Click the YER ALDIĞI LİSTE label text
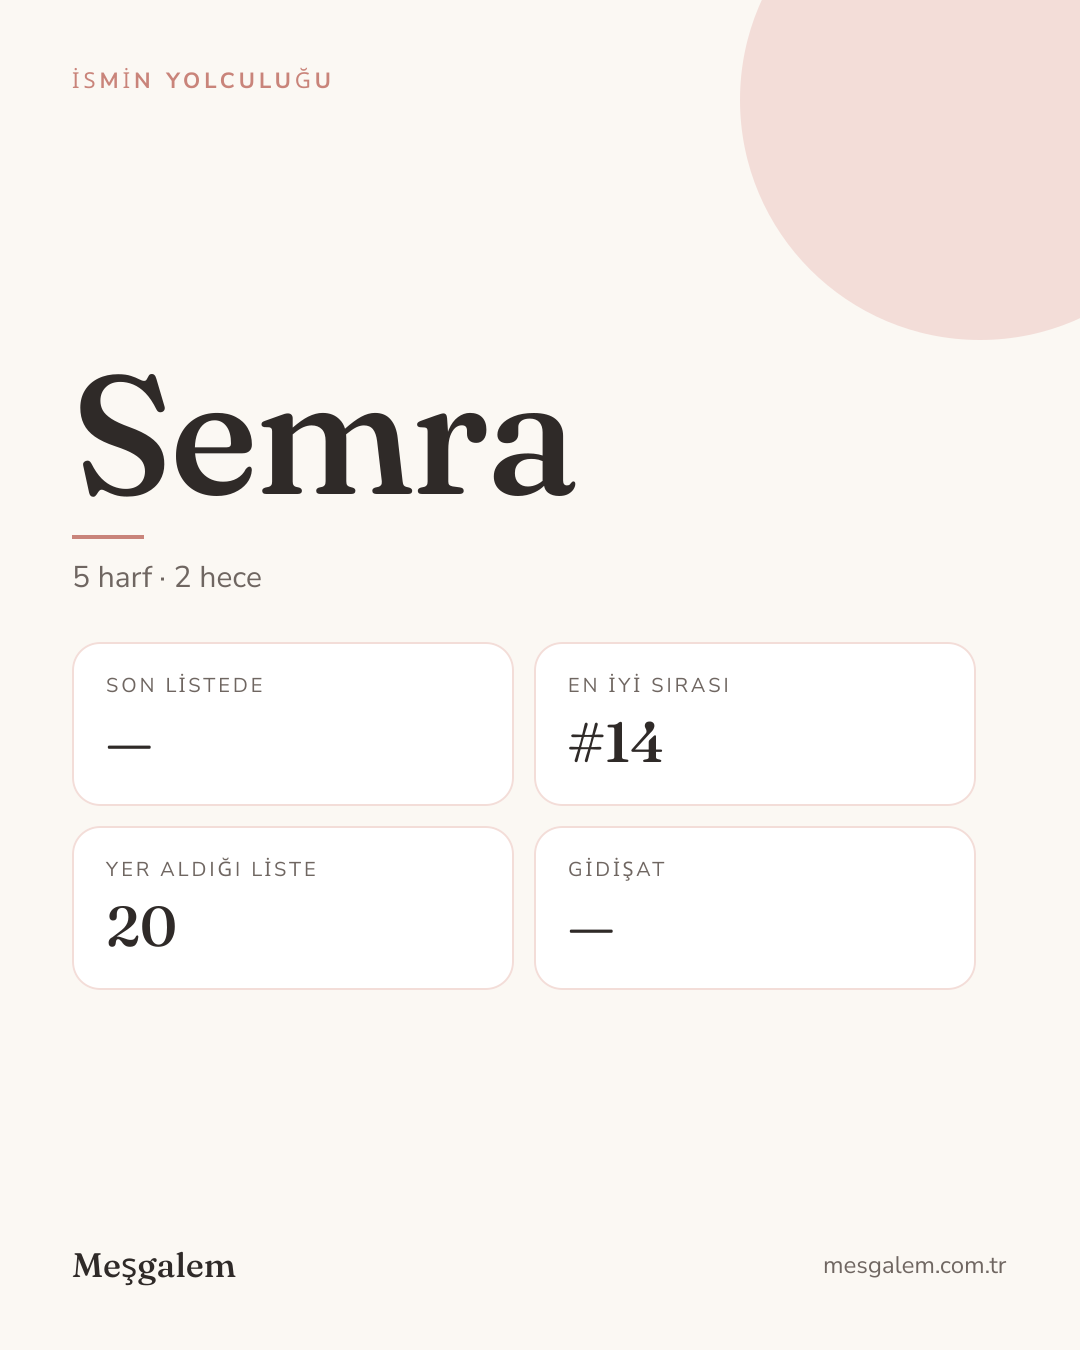 pyautogui.click(x=211, y=869)
